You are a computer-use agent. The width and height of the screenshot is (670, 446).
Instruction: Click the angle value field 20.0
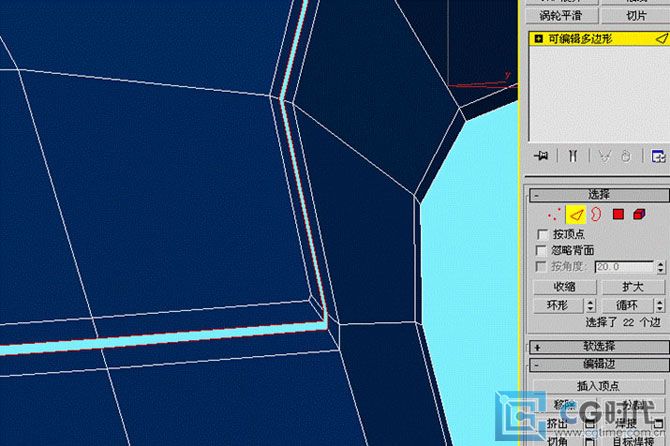(x=624, y=267)
